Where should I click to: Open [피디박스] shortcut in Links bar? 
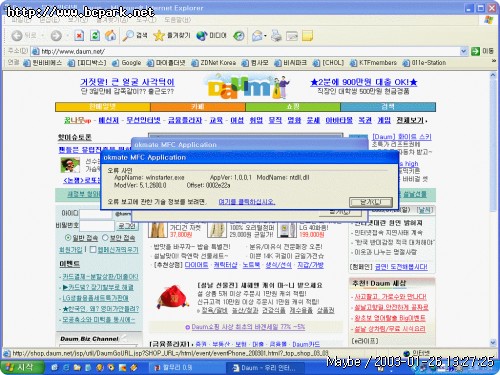87,63
